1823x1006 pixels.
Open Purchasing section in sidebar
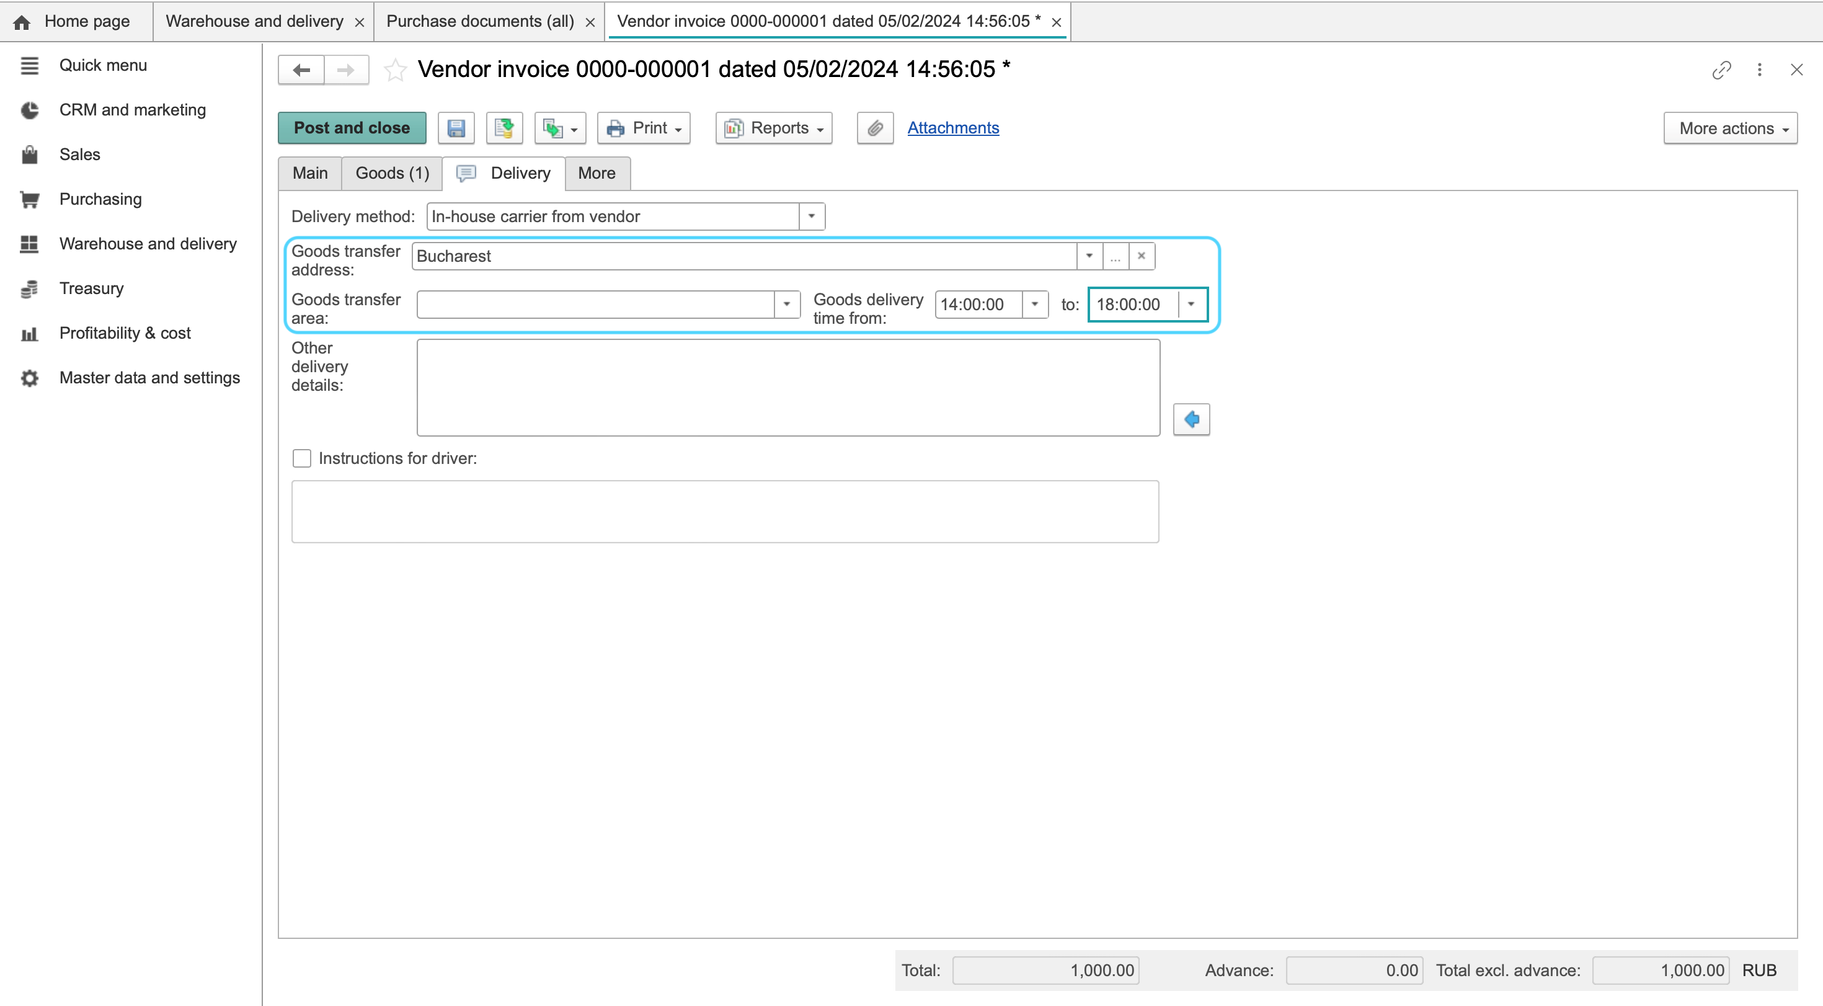tap(100, 199)
